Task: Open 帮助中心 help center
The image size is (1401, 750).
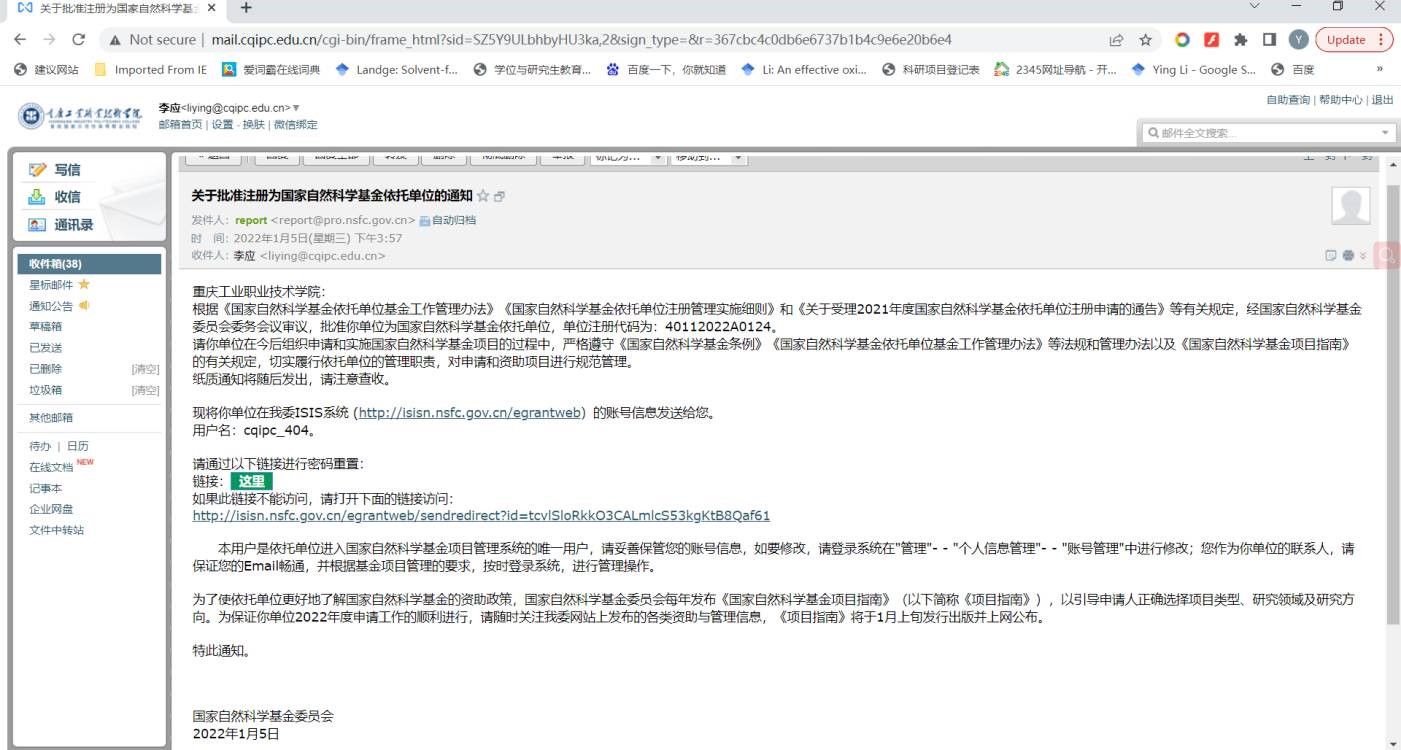Action: [1341, 100]
